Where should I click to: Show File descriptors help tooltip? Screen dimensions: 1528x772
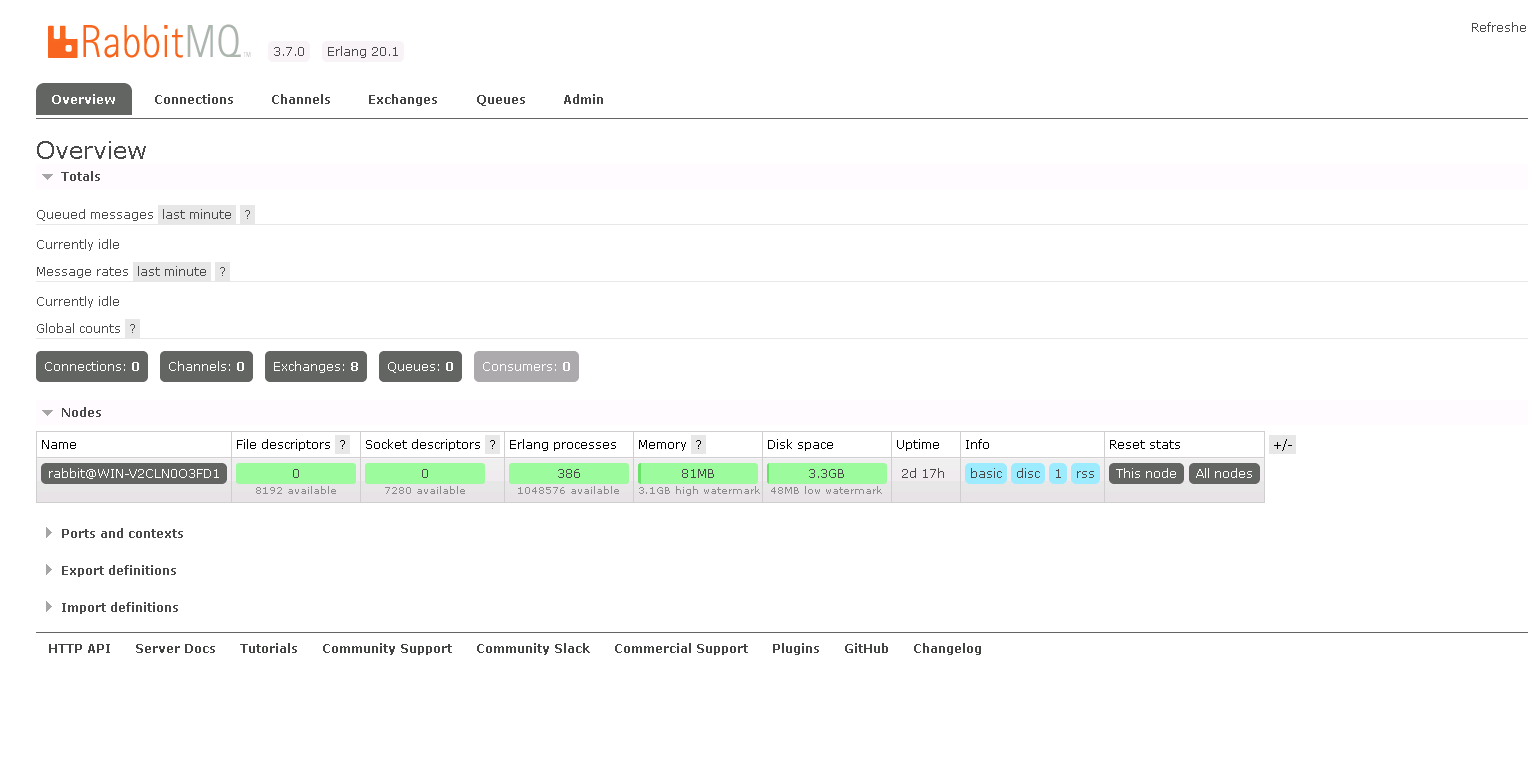342,445
